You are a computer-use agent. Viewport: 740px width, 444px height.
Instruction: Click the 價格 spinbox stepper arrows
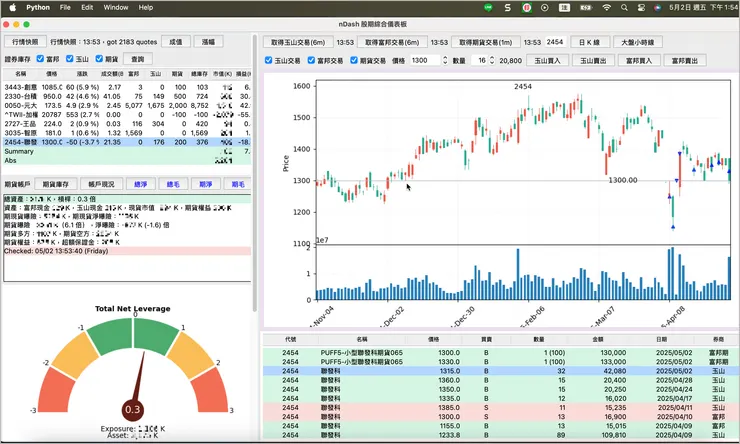pos(443,61)
